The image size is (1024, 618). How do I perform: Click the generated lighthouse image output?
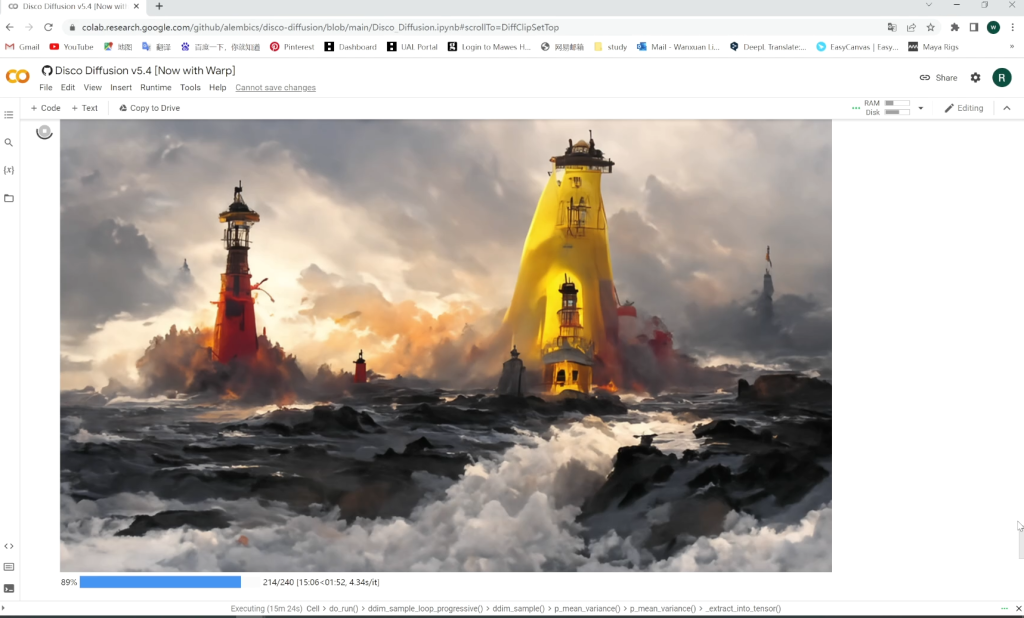click(x=445, y=345)
